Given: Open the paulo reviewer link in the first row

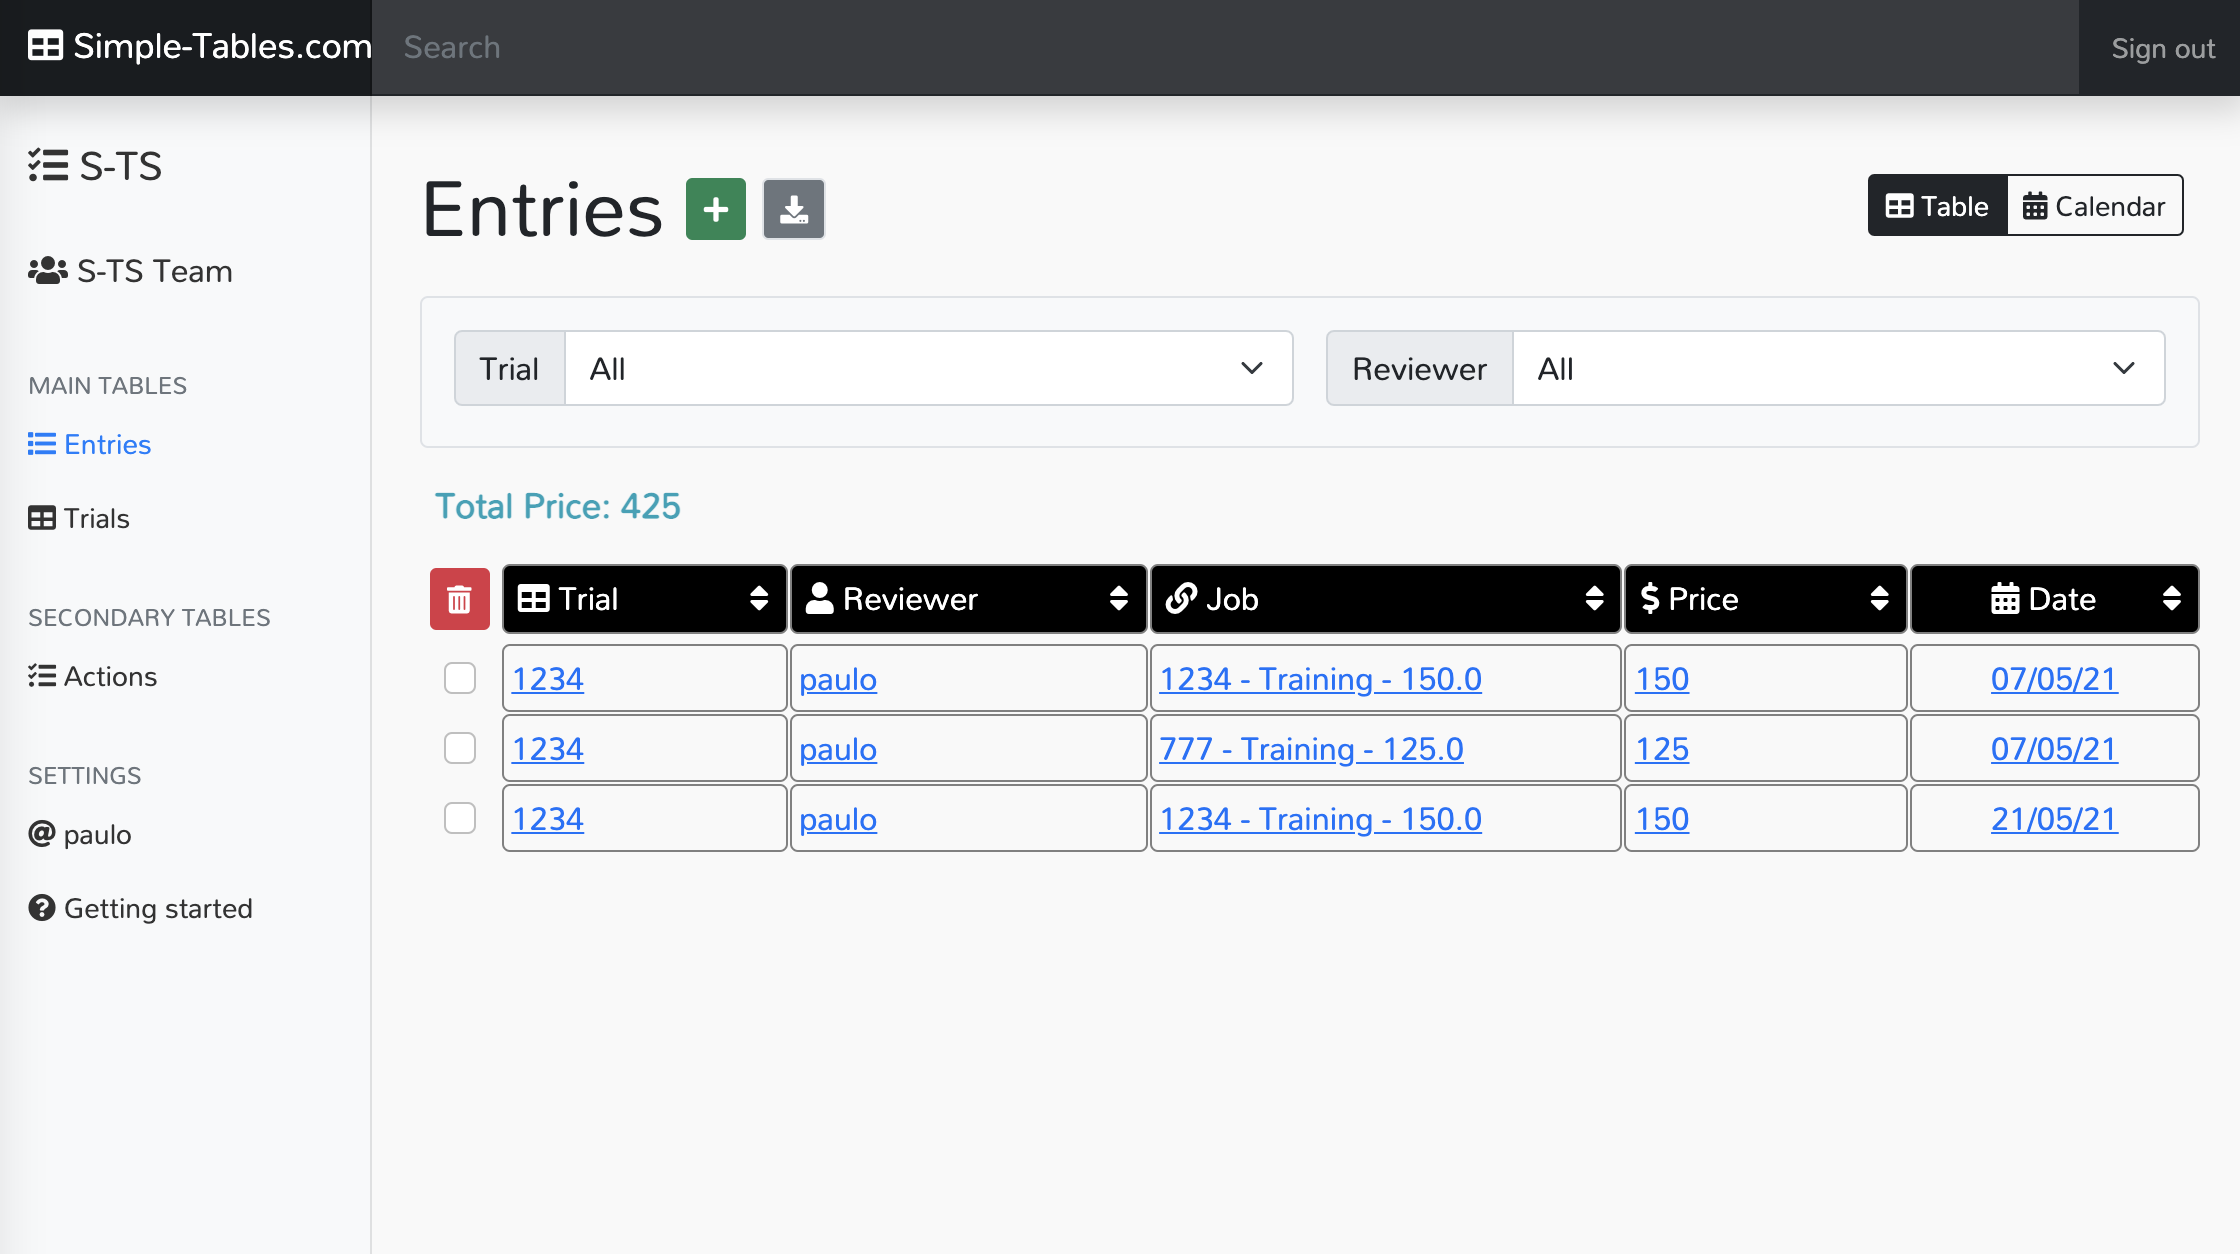Looking at the screenshot, I should coord(838,677).
